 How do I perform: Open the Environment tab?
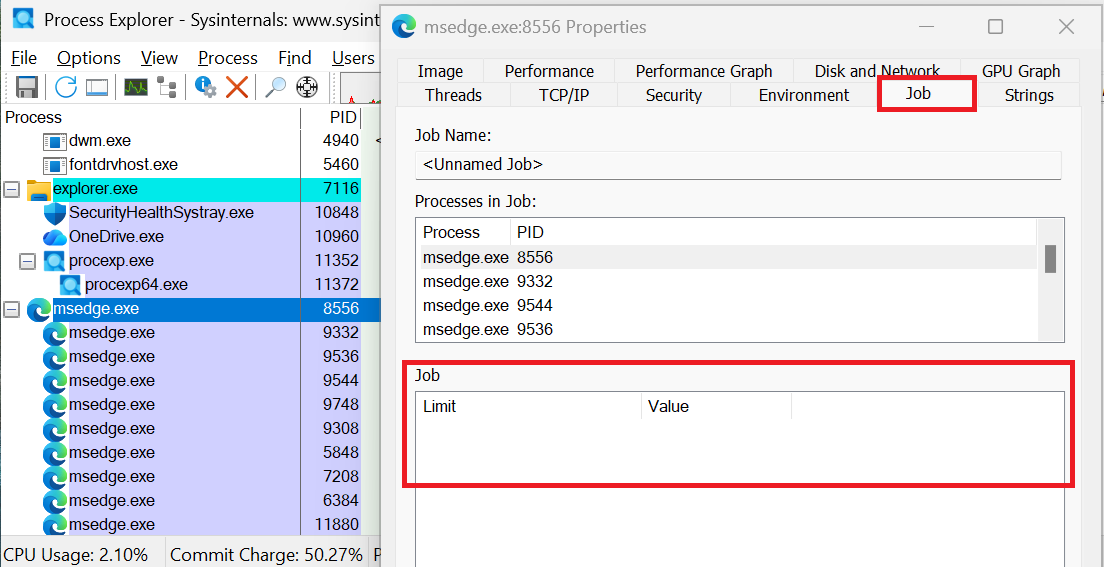[x=803, y=95]
